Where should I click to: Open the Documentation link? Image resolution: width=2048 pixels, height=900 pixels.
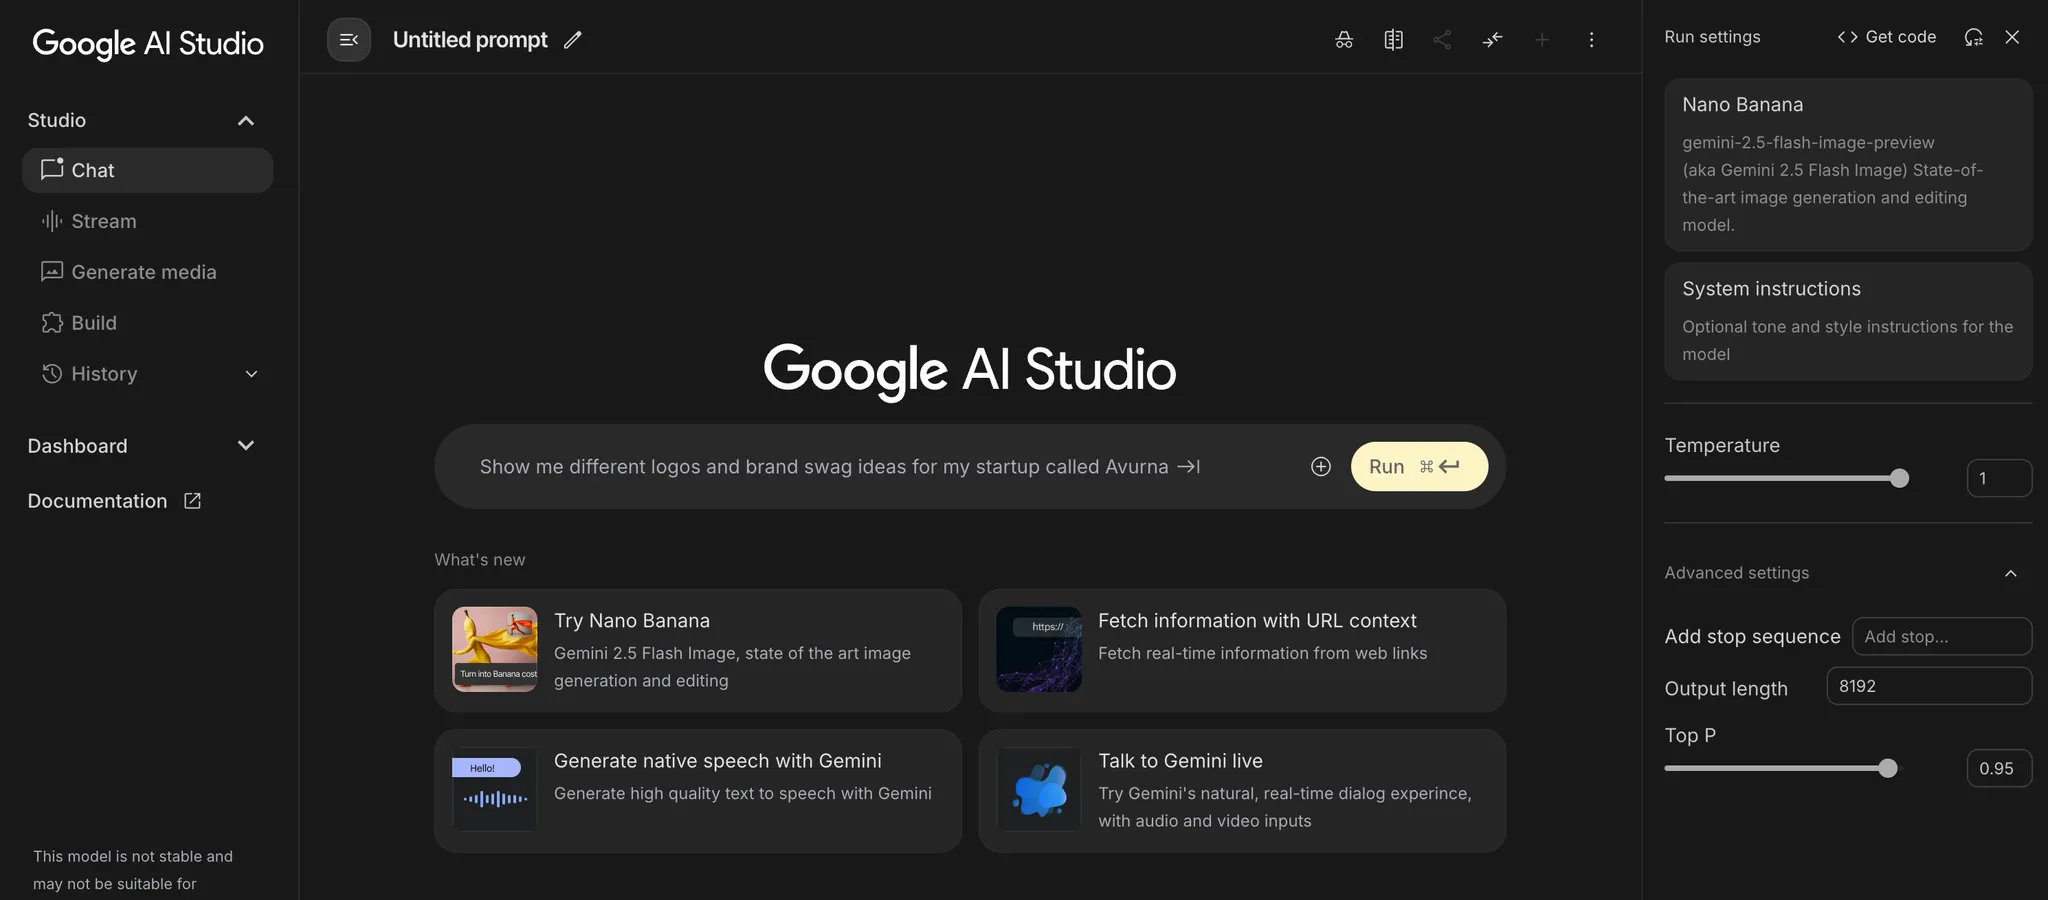point(114,501)
